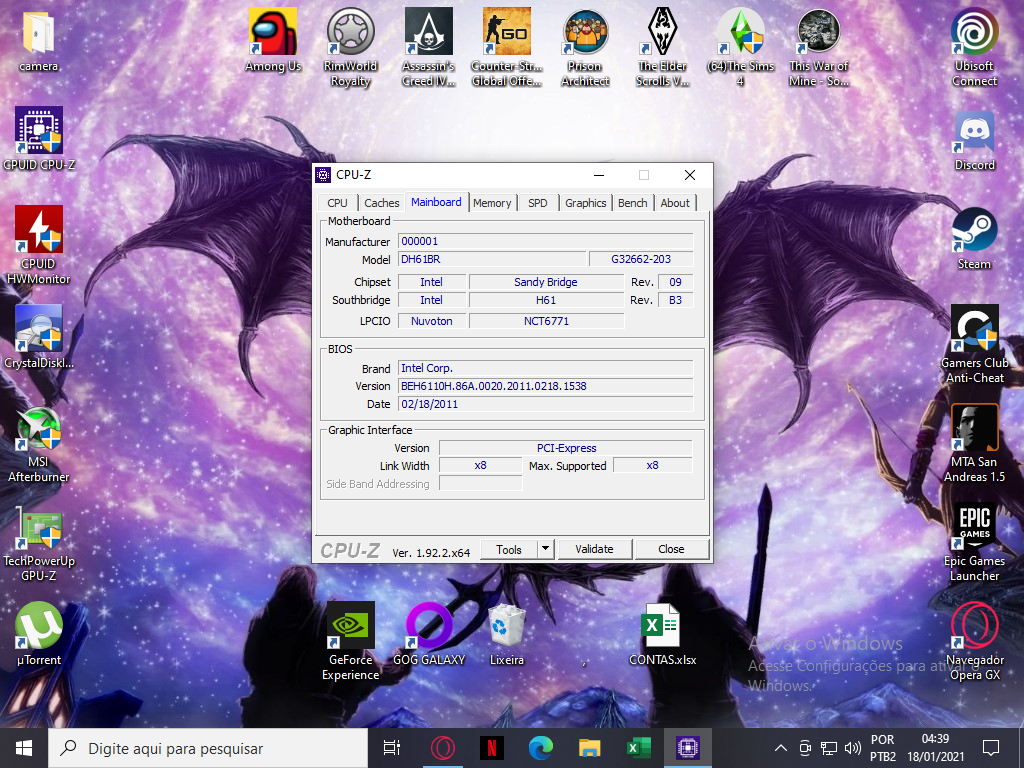Launch Opera GX browser desktop icon

click(974, 642)
